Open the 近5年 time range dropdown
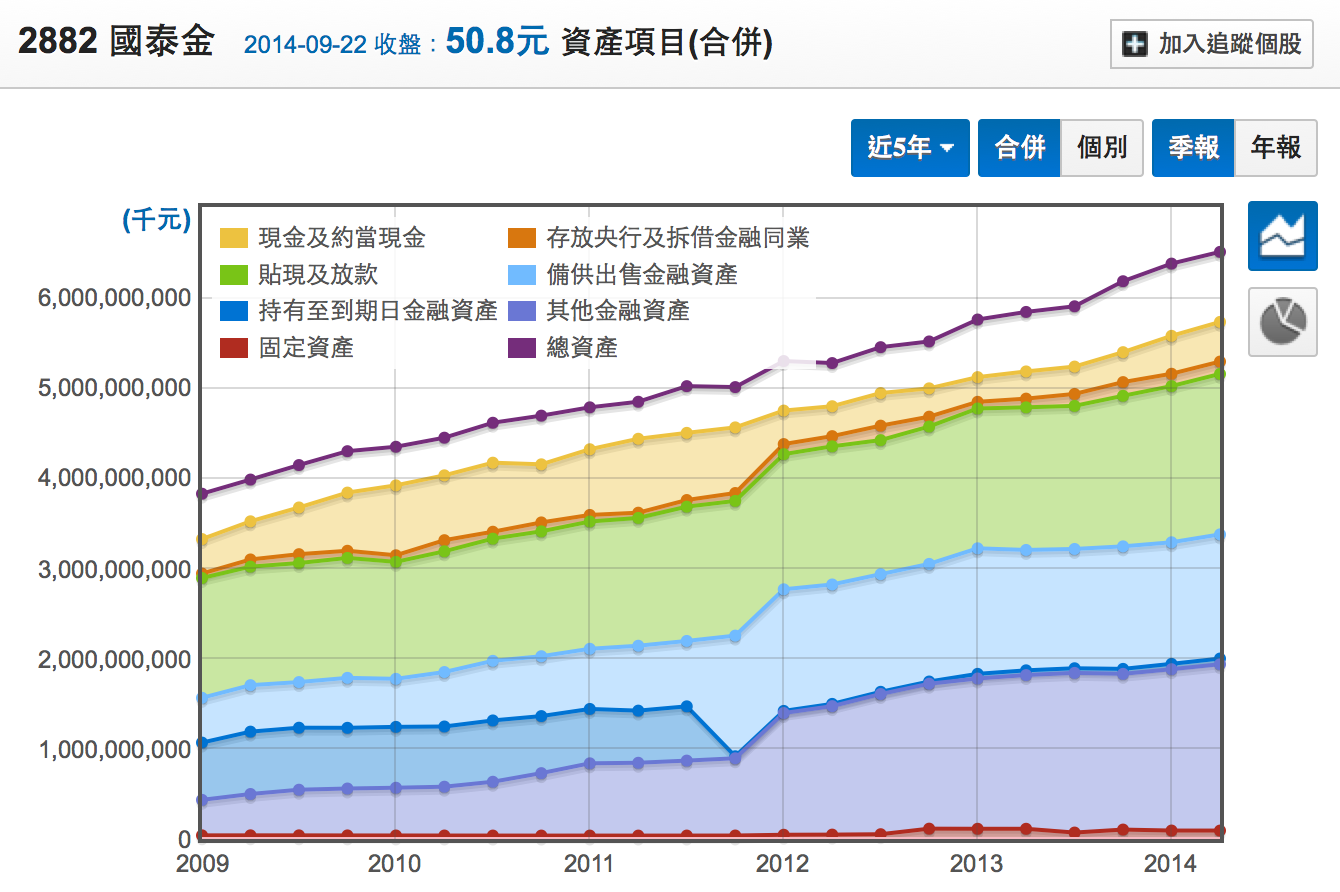Image resolution: width=1340 pixels, height=892 pixels. pyautogui.click(x=909, y=148)
